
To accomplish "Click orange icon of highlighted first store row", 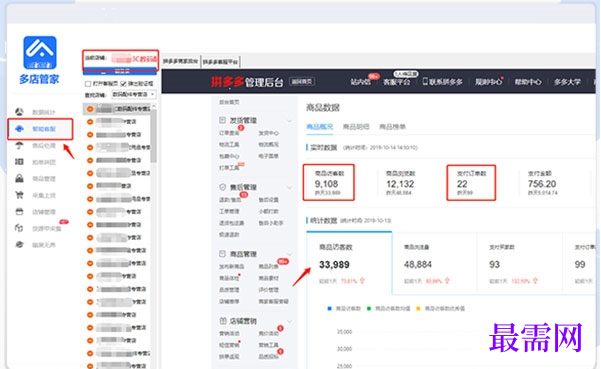I will coord(90,109).
